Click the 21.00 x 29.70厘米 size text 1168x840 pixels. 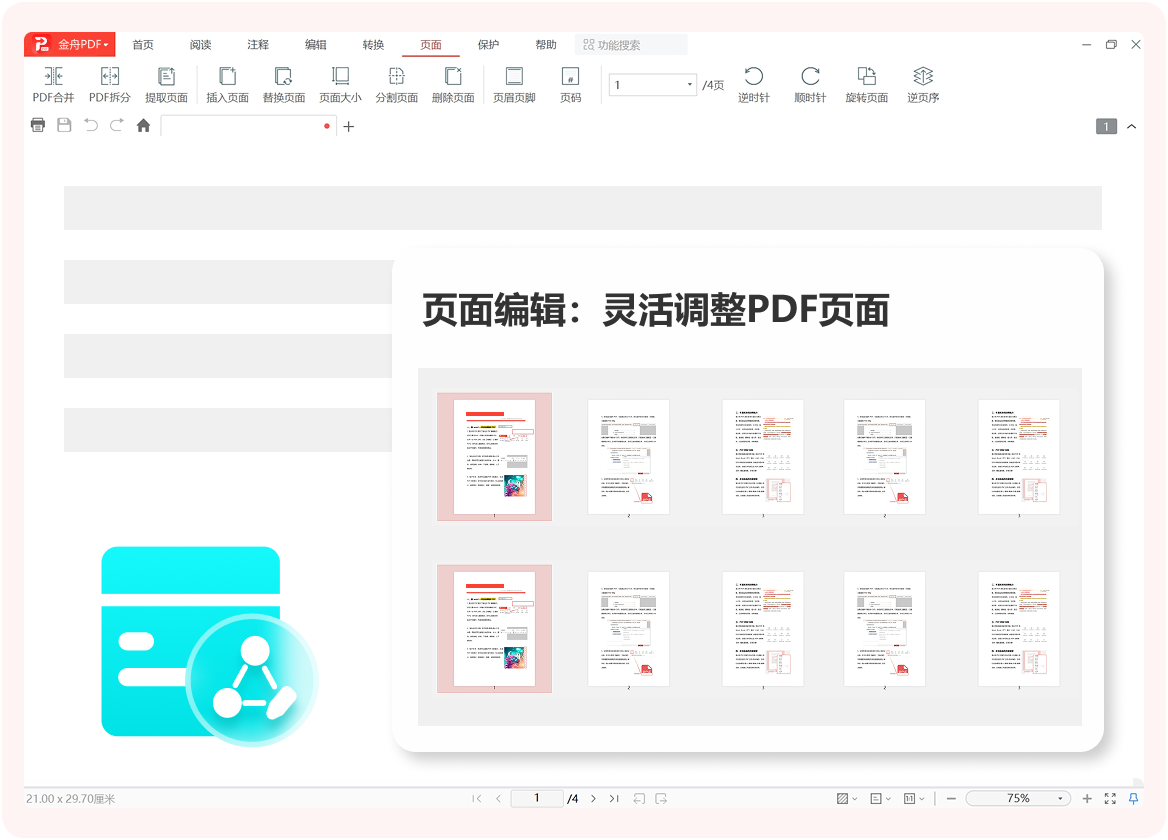pos(71,798)
